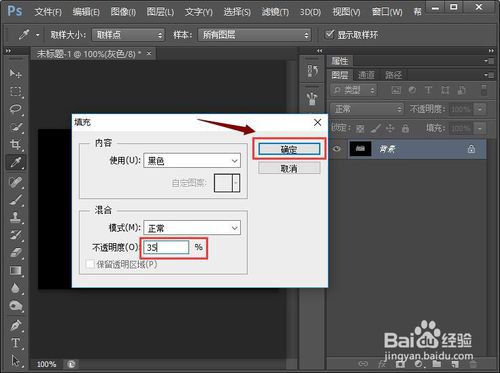Hide the 背景 layer with the eye icon
This screenshot has height=373, width=500.
[337, 149]
